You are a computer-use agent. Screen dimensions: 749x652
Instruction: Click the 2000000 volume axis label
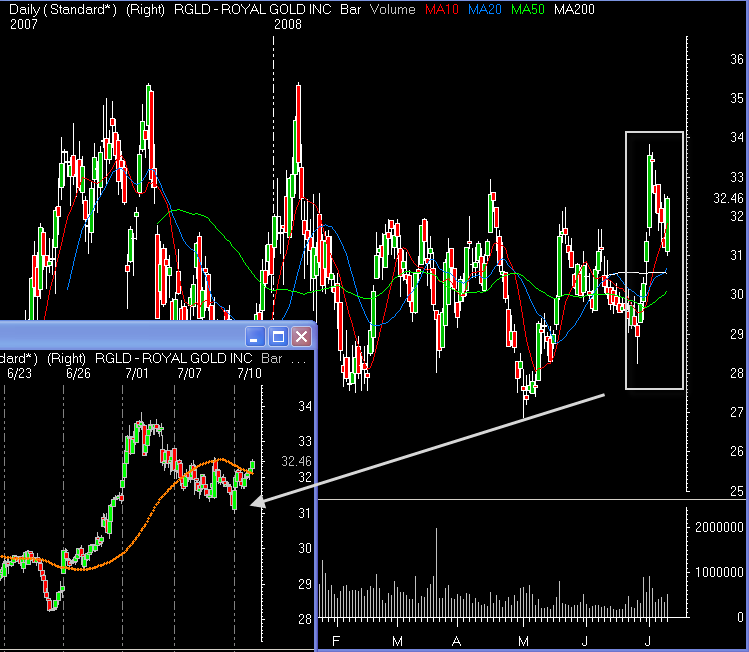click(x=719, y=527)
